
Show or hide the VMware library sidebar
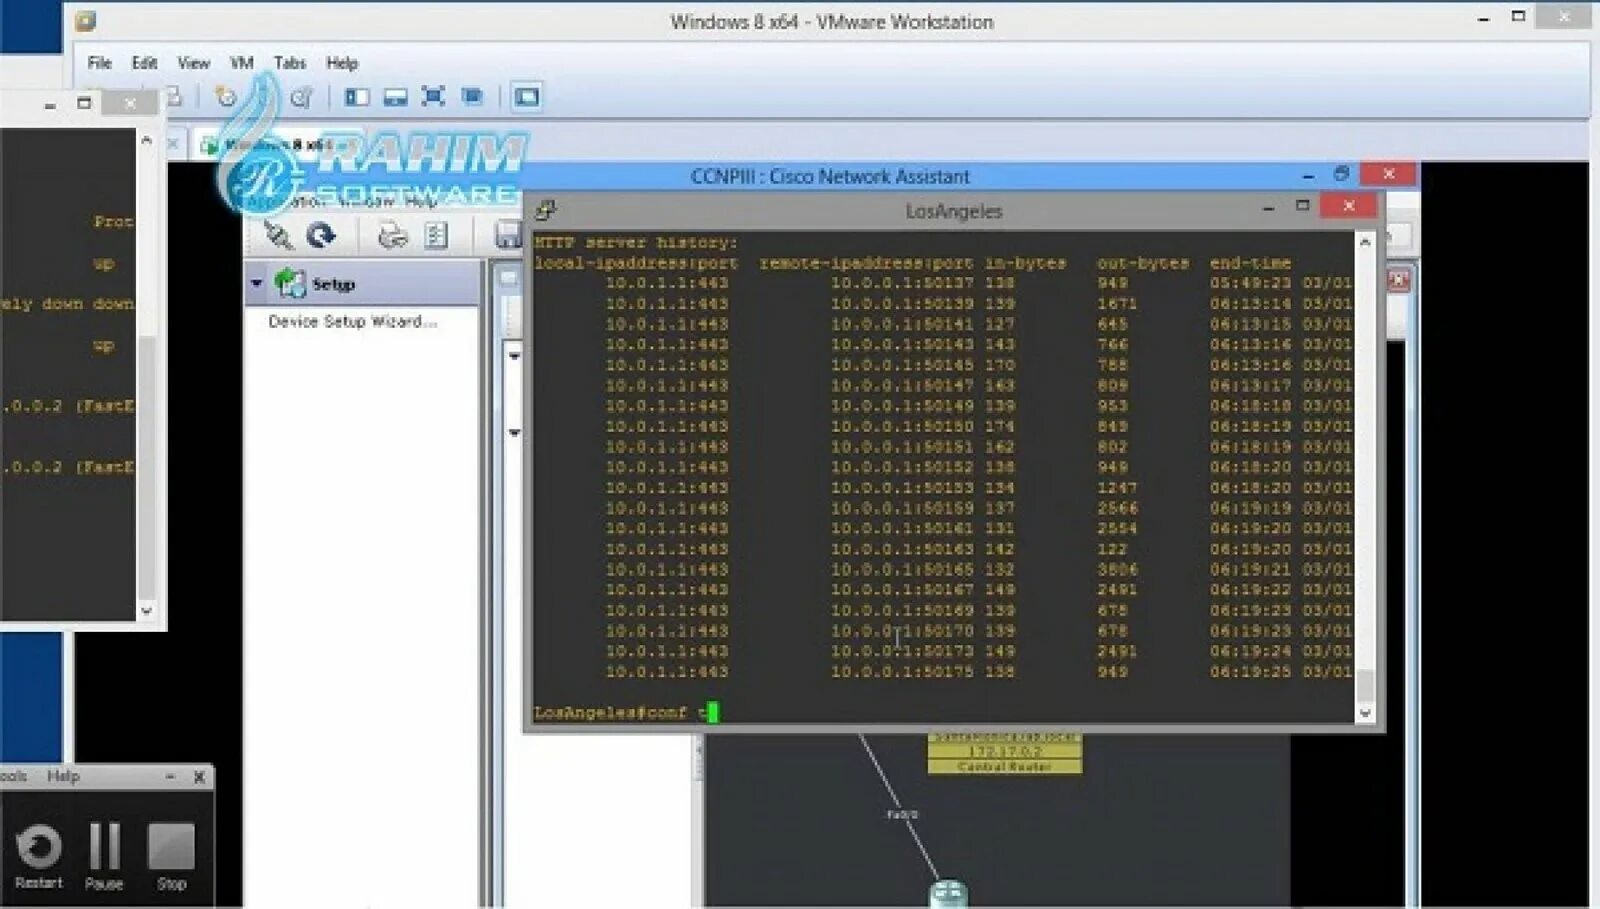pyautogui.click(x=356, y=97)
